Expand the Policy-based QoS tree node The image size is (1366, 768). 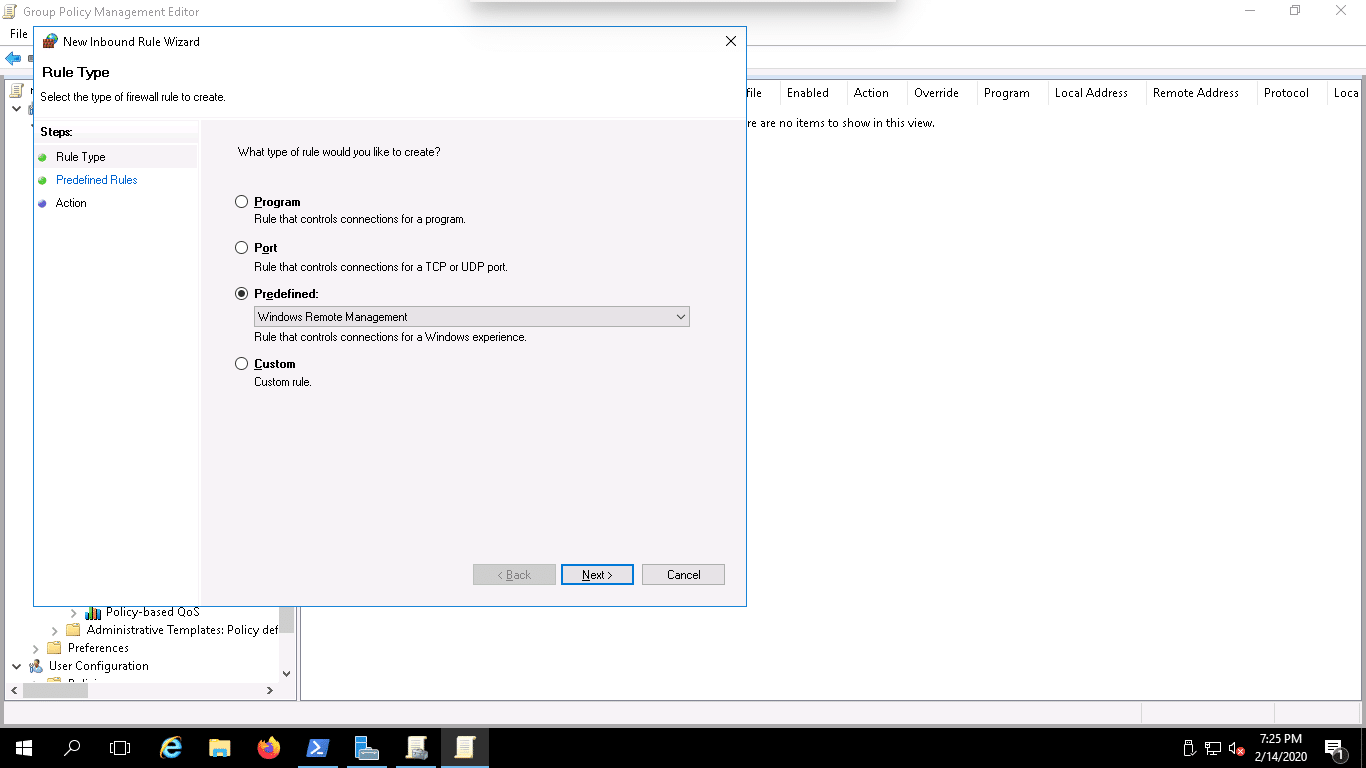[x=74, y=613]
